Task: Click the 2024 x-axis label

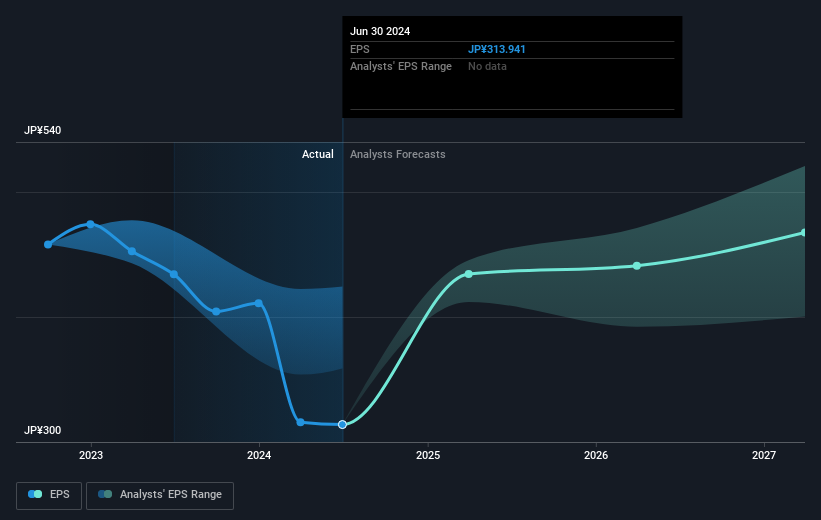Action: (259, 456)
